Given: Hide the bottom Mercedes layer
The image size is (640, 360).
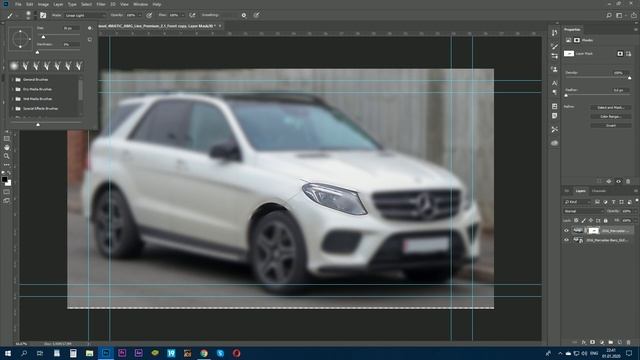Looking at the screenshot, I should (566, 240).
